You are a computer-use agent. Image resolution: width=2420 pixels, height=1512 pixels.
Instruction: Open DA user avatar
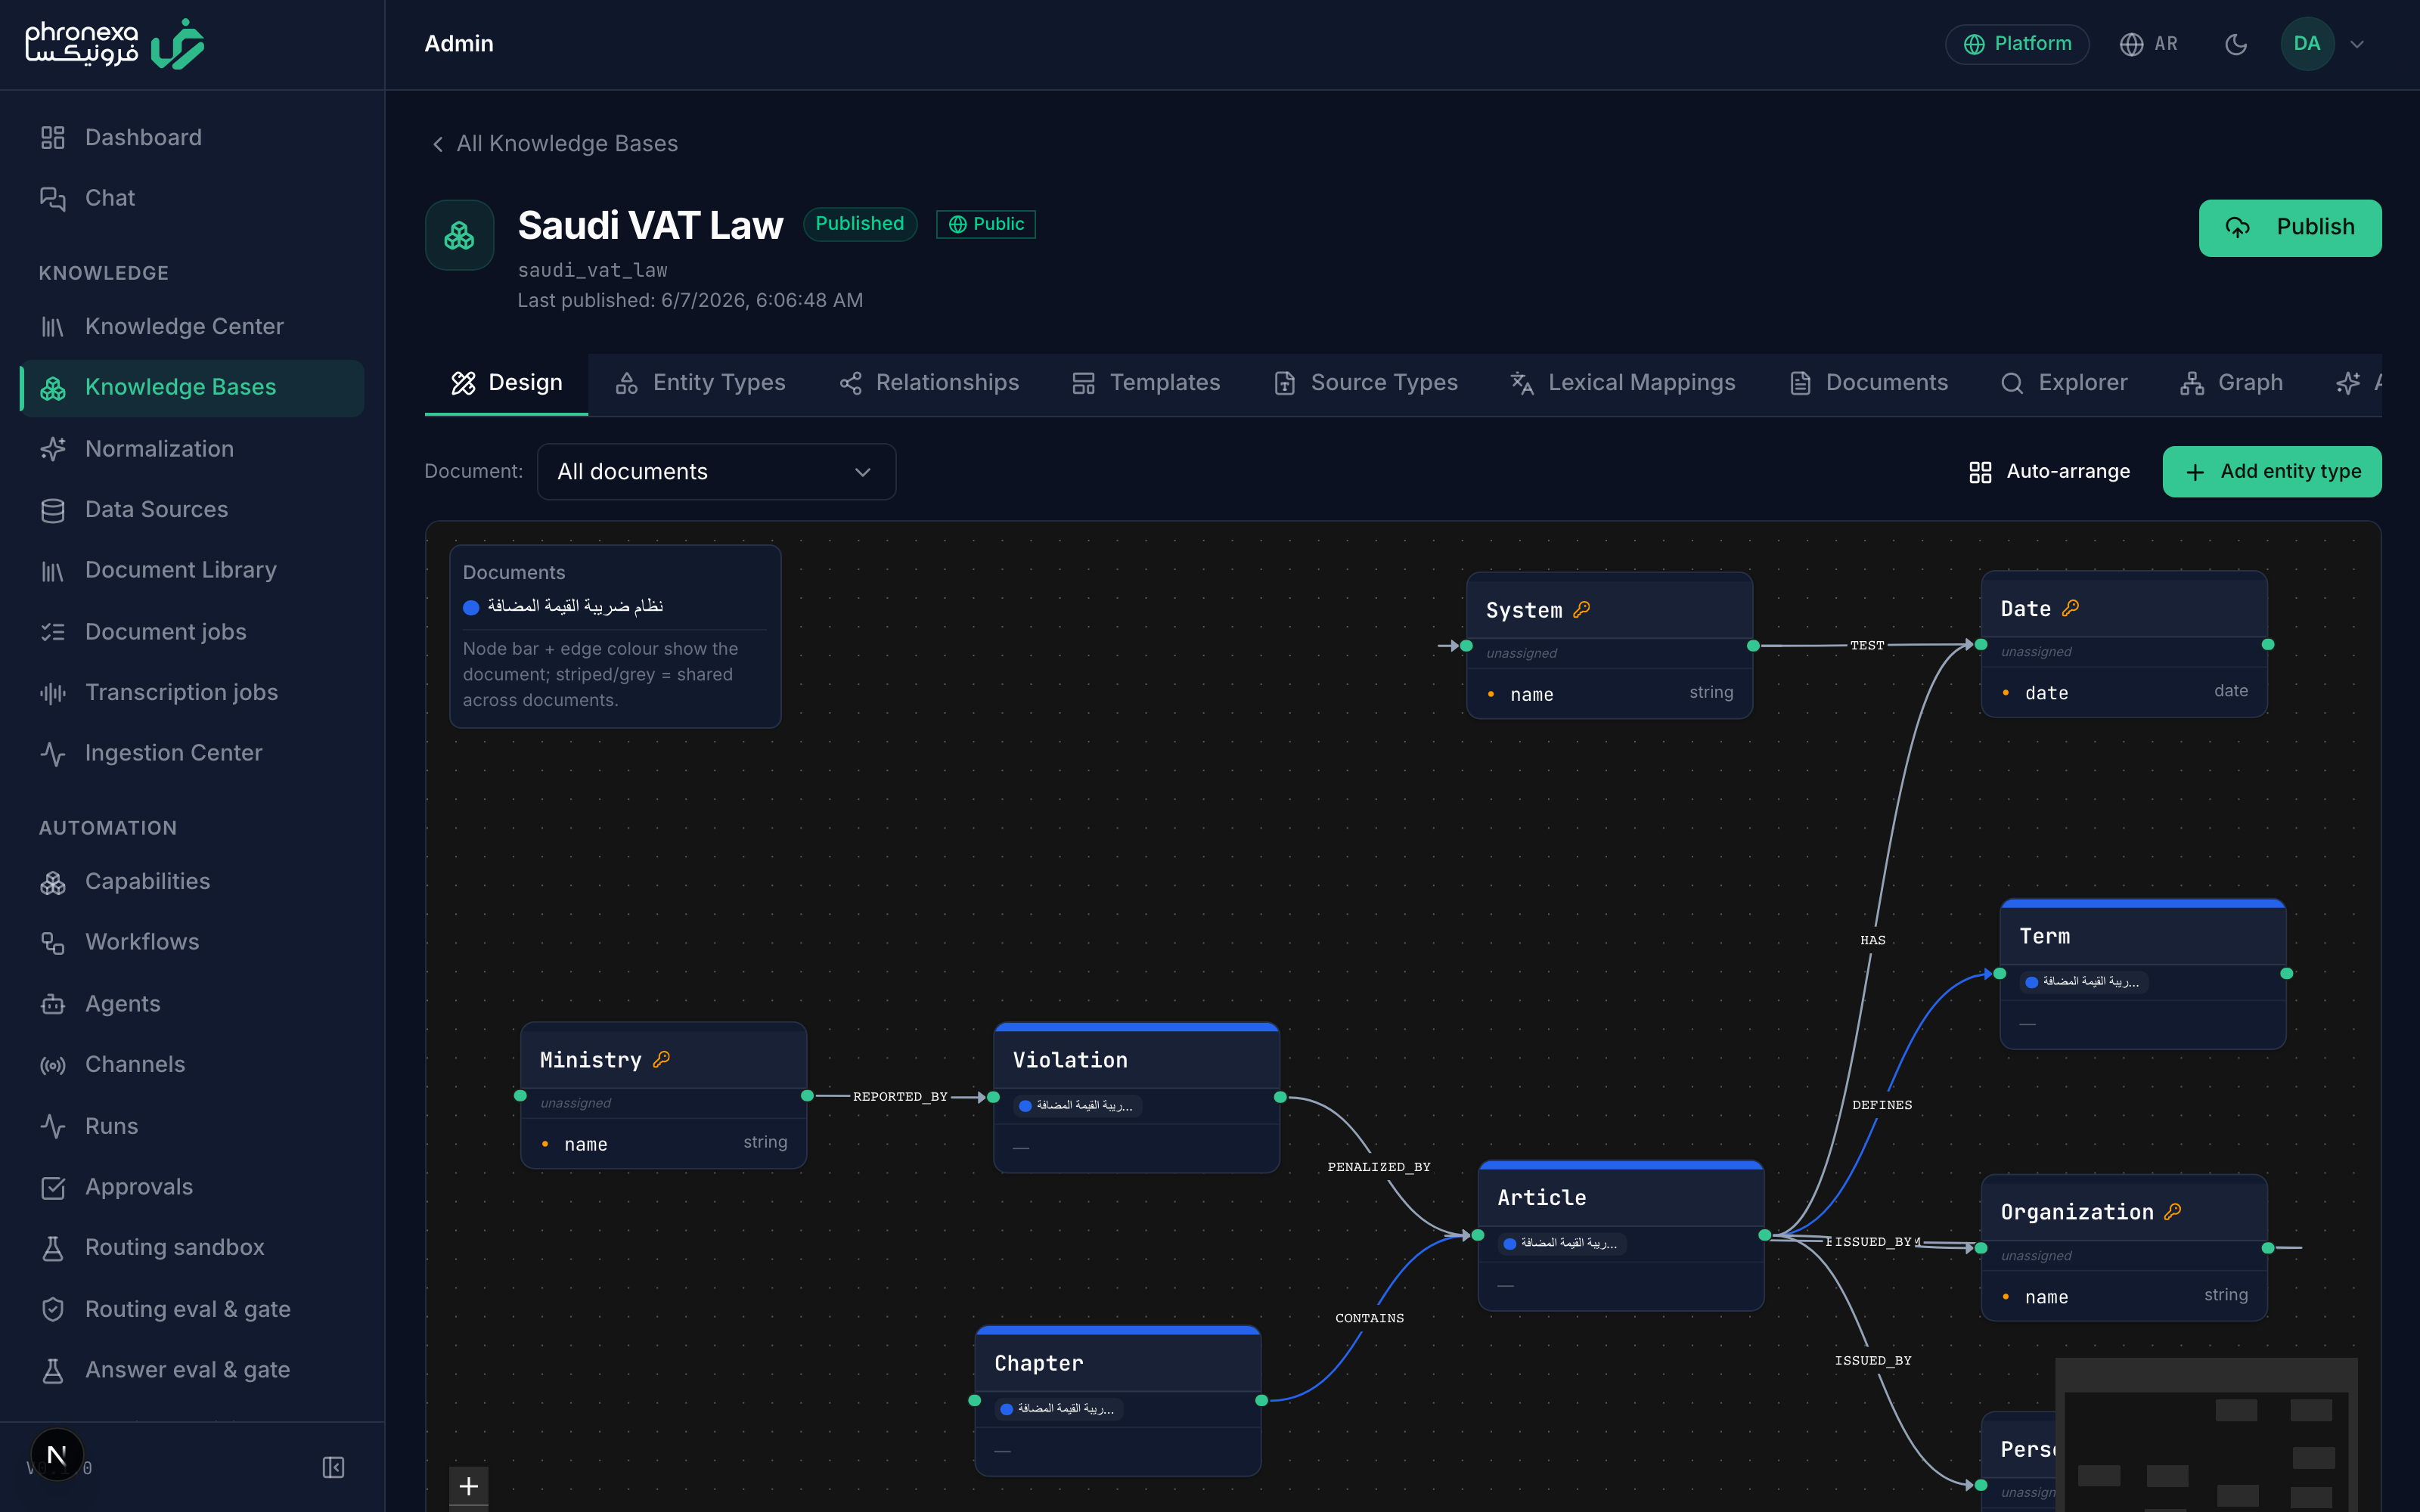click(2307, 44)
